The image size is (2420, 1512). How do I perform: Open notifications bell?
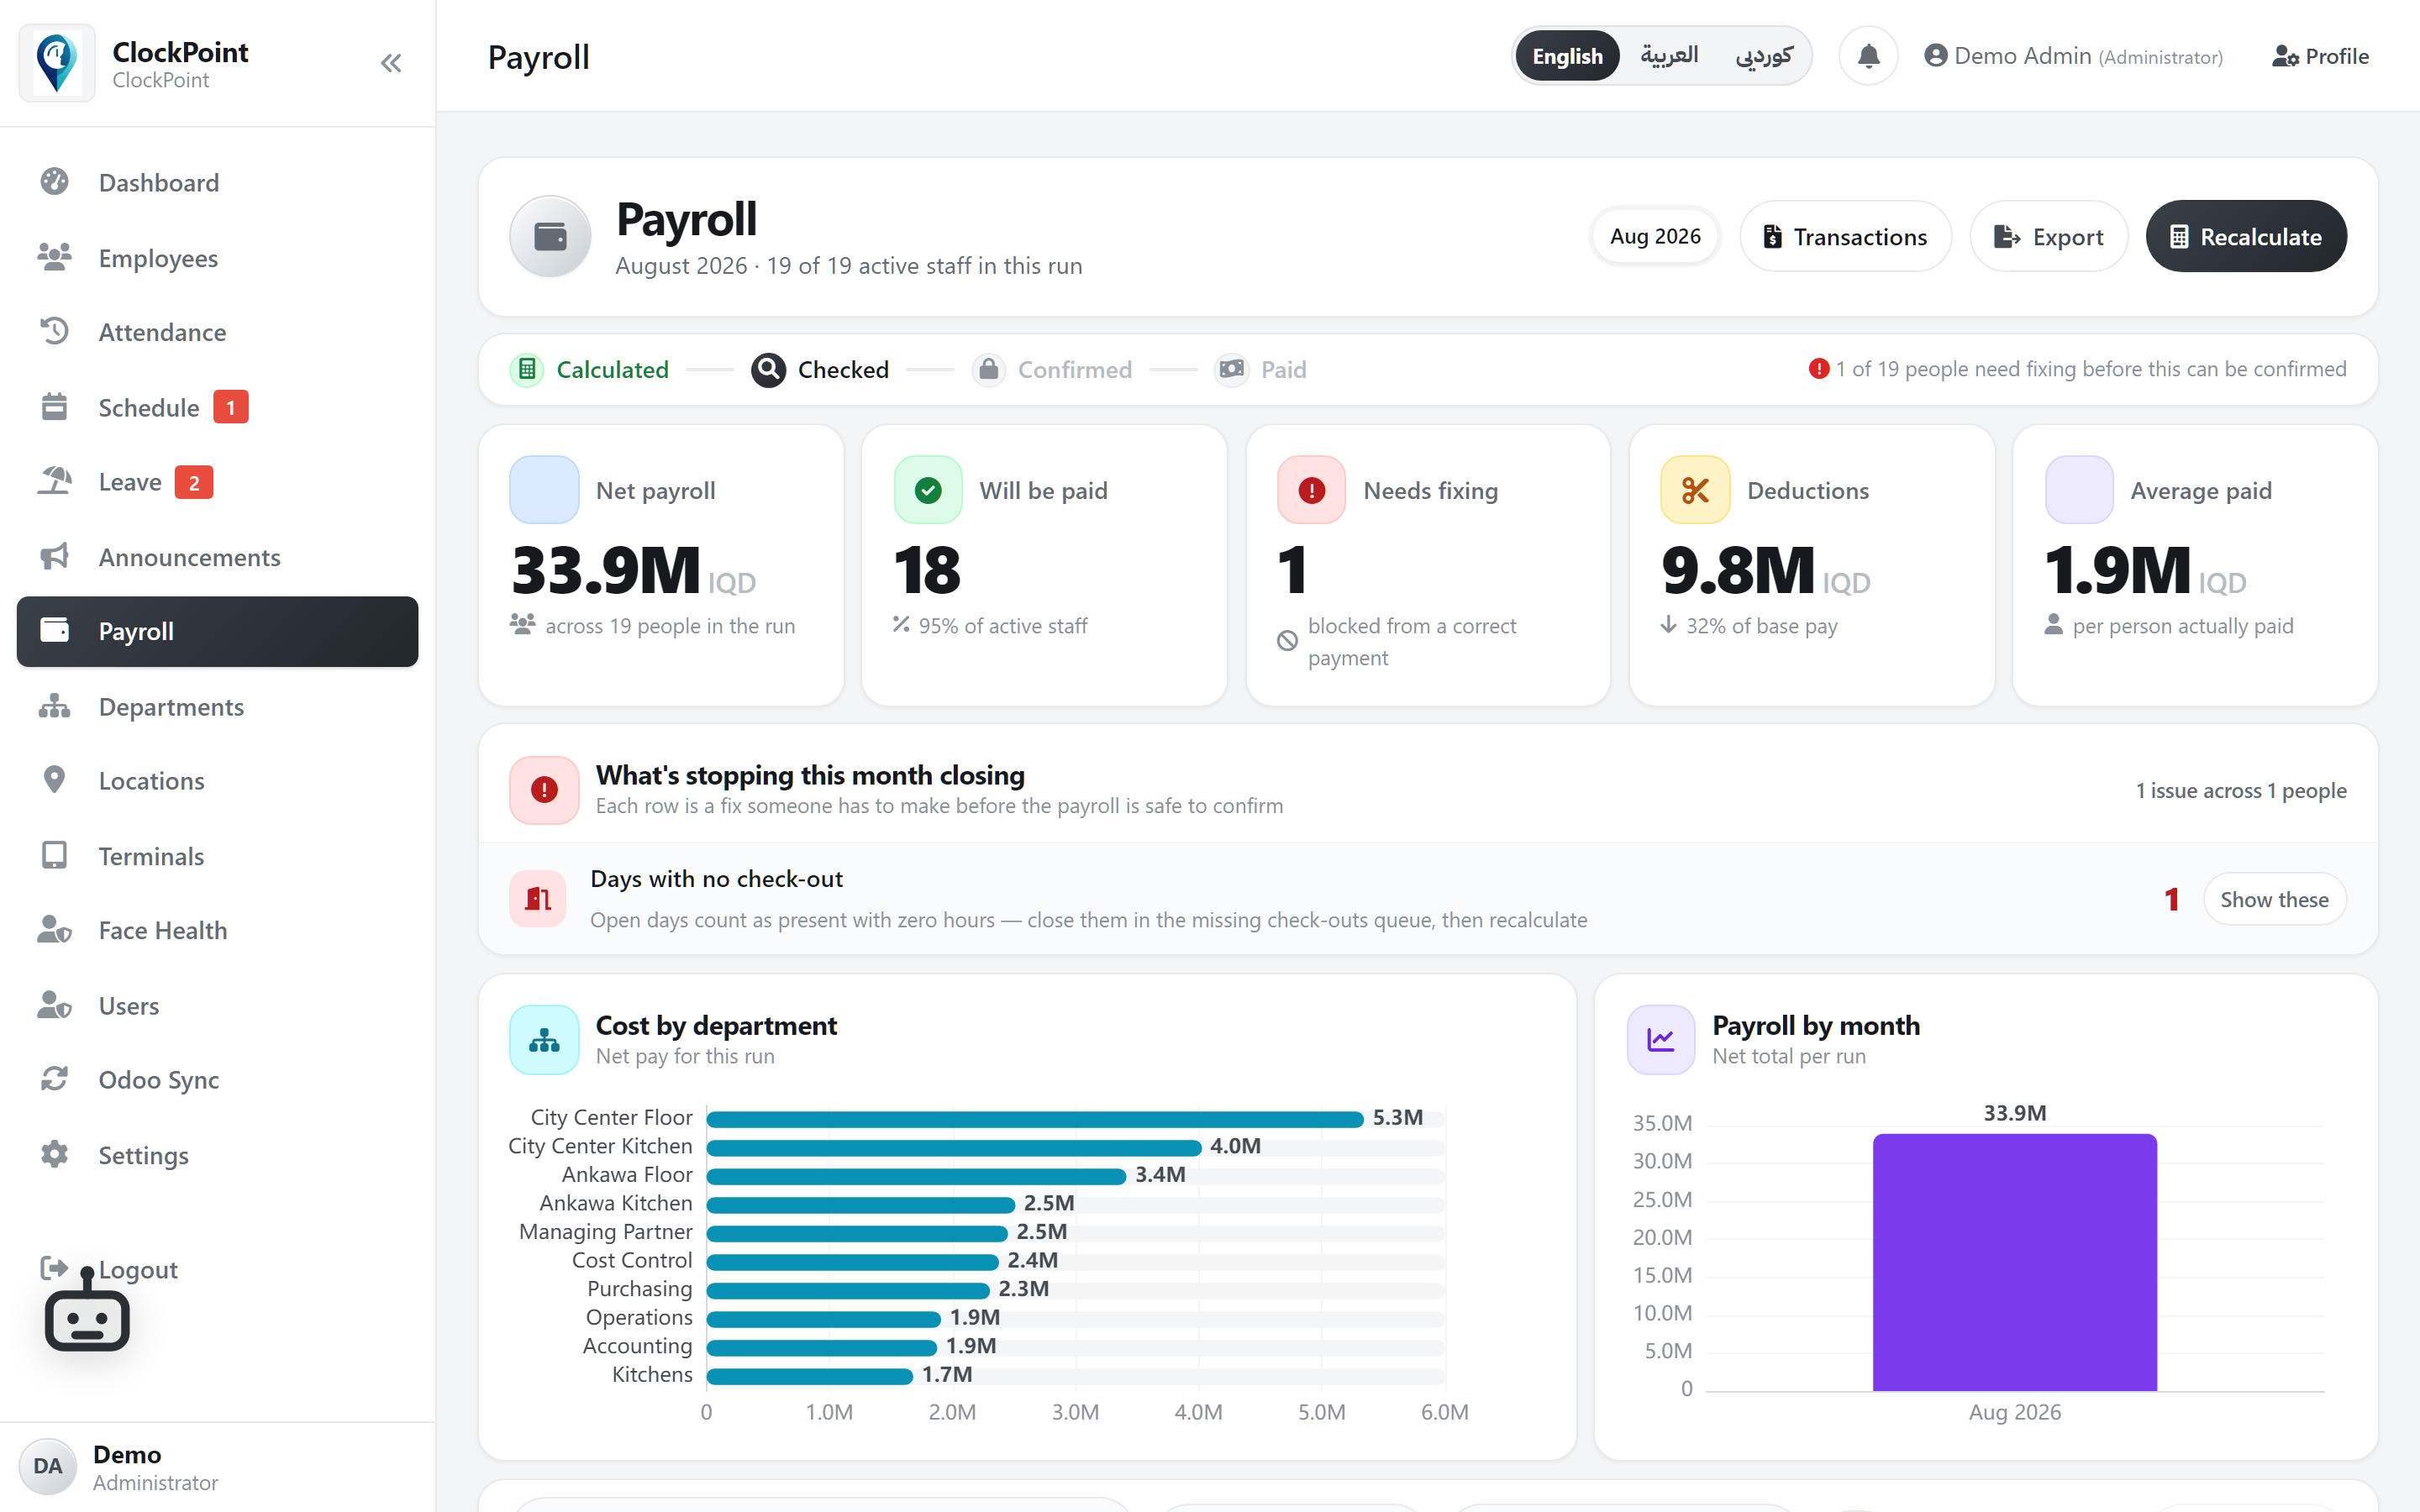pos(1868,56)
